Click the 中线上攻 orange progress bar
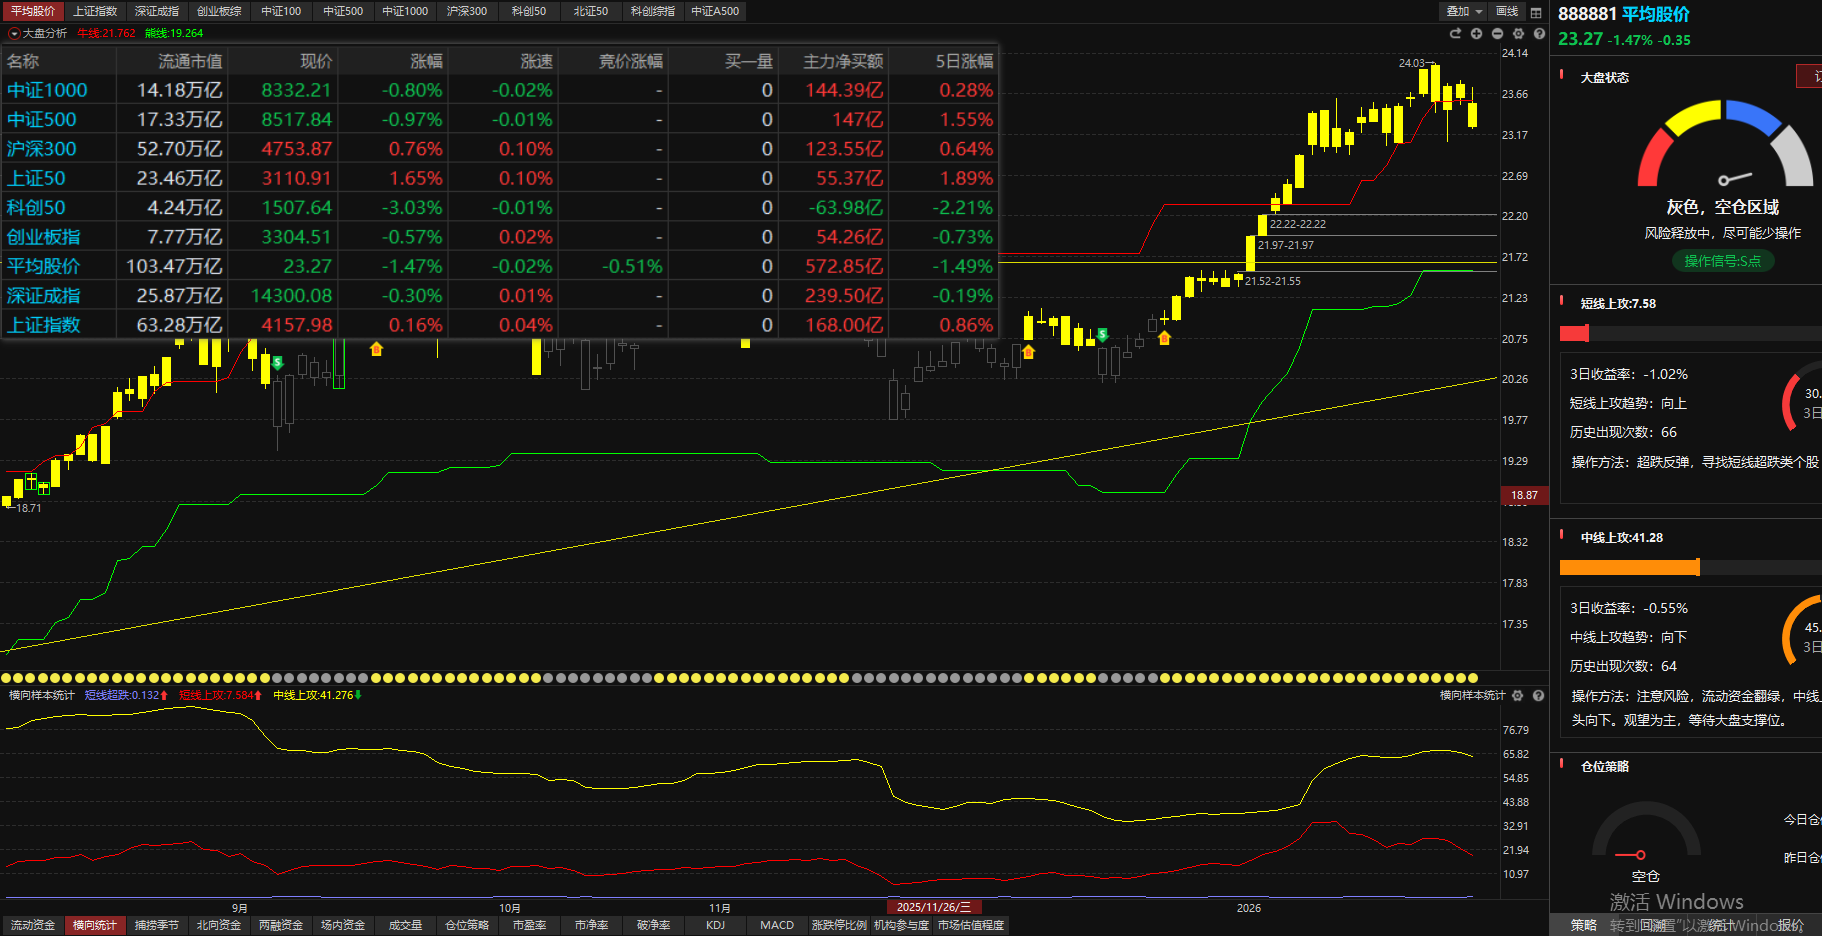 coord(1629,568)
